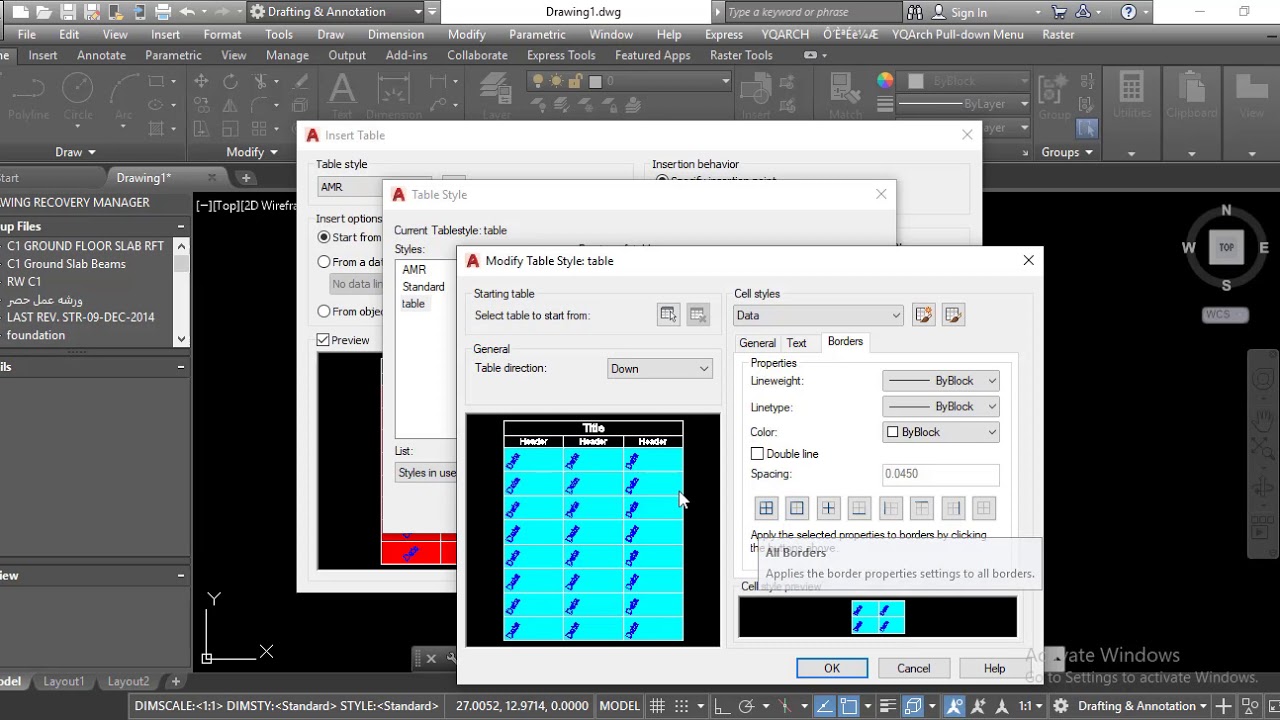Switch to the General tab
Screen dimensions: 1280x720
point(757,343)
